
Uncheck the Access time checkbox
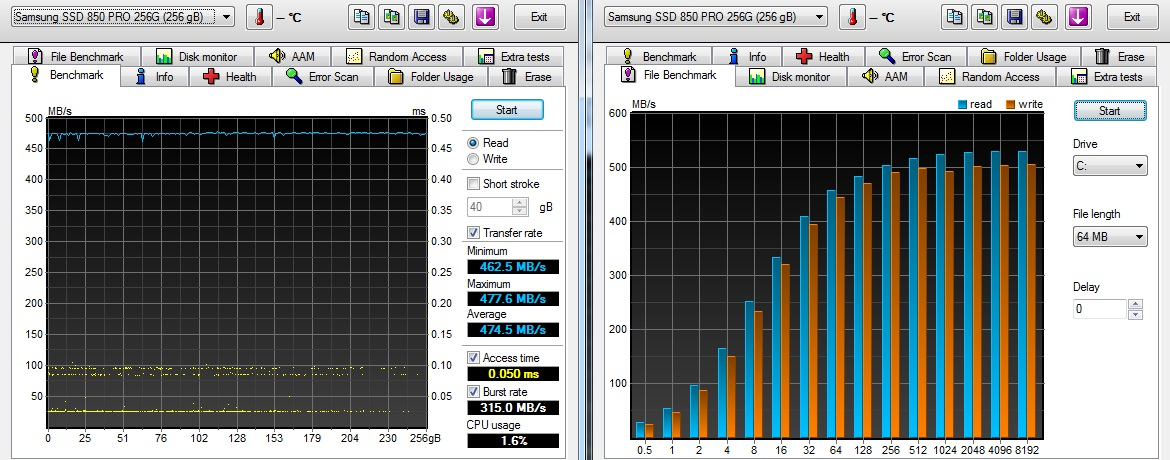[474, 358]
